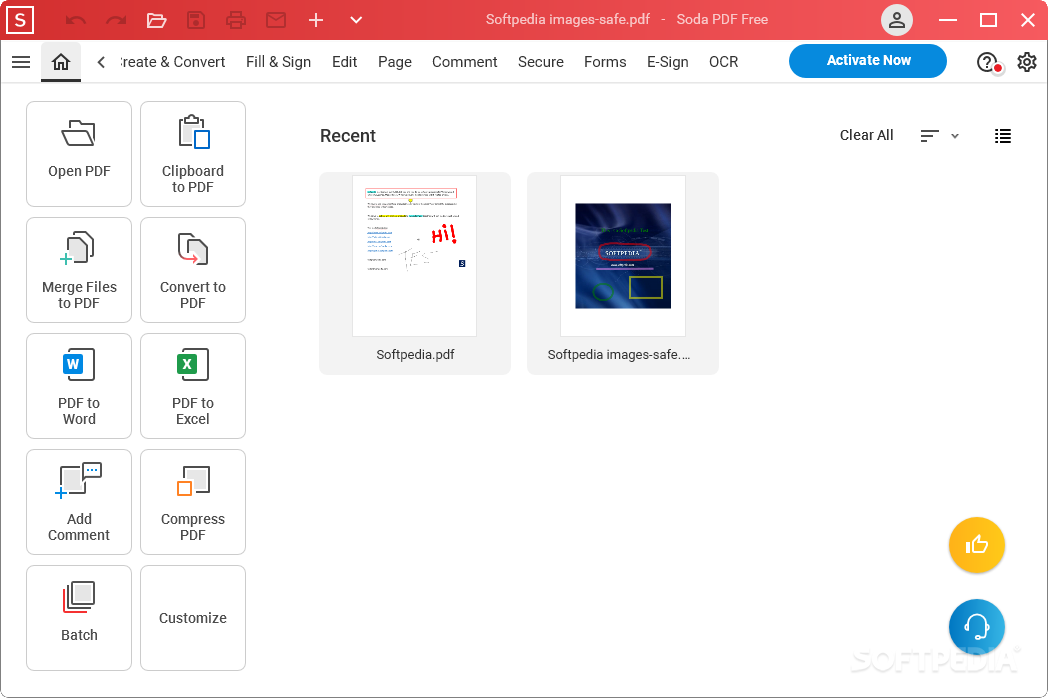Open support chat headset button

[x=976, y=627]
